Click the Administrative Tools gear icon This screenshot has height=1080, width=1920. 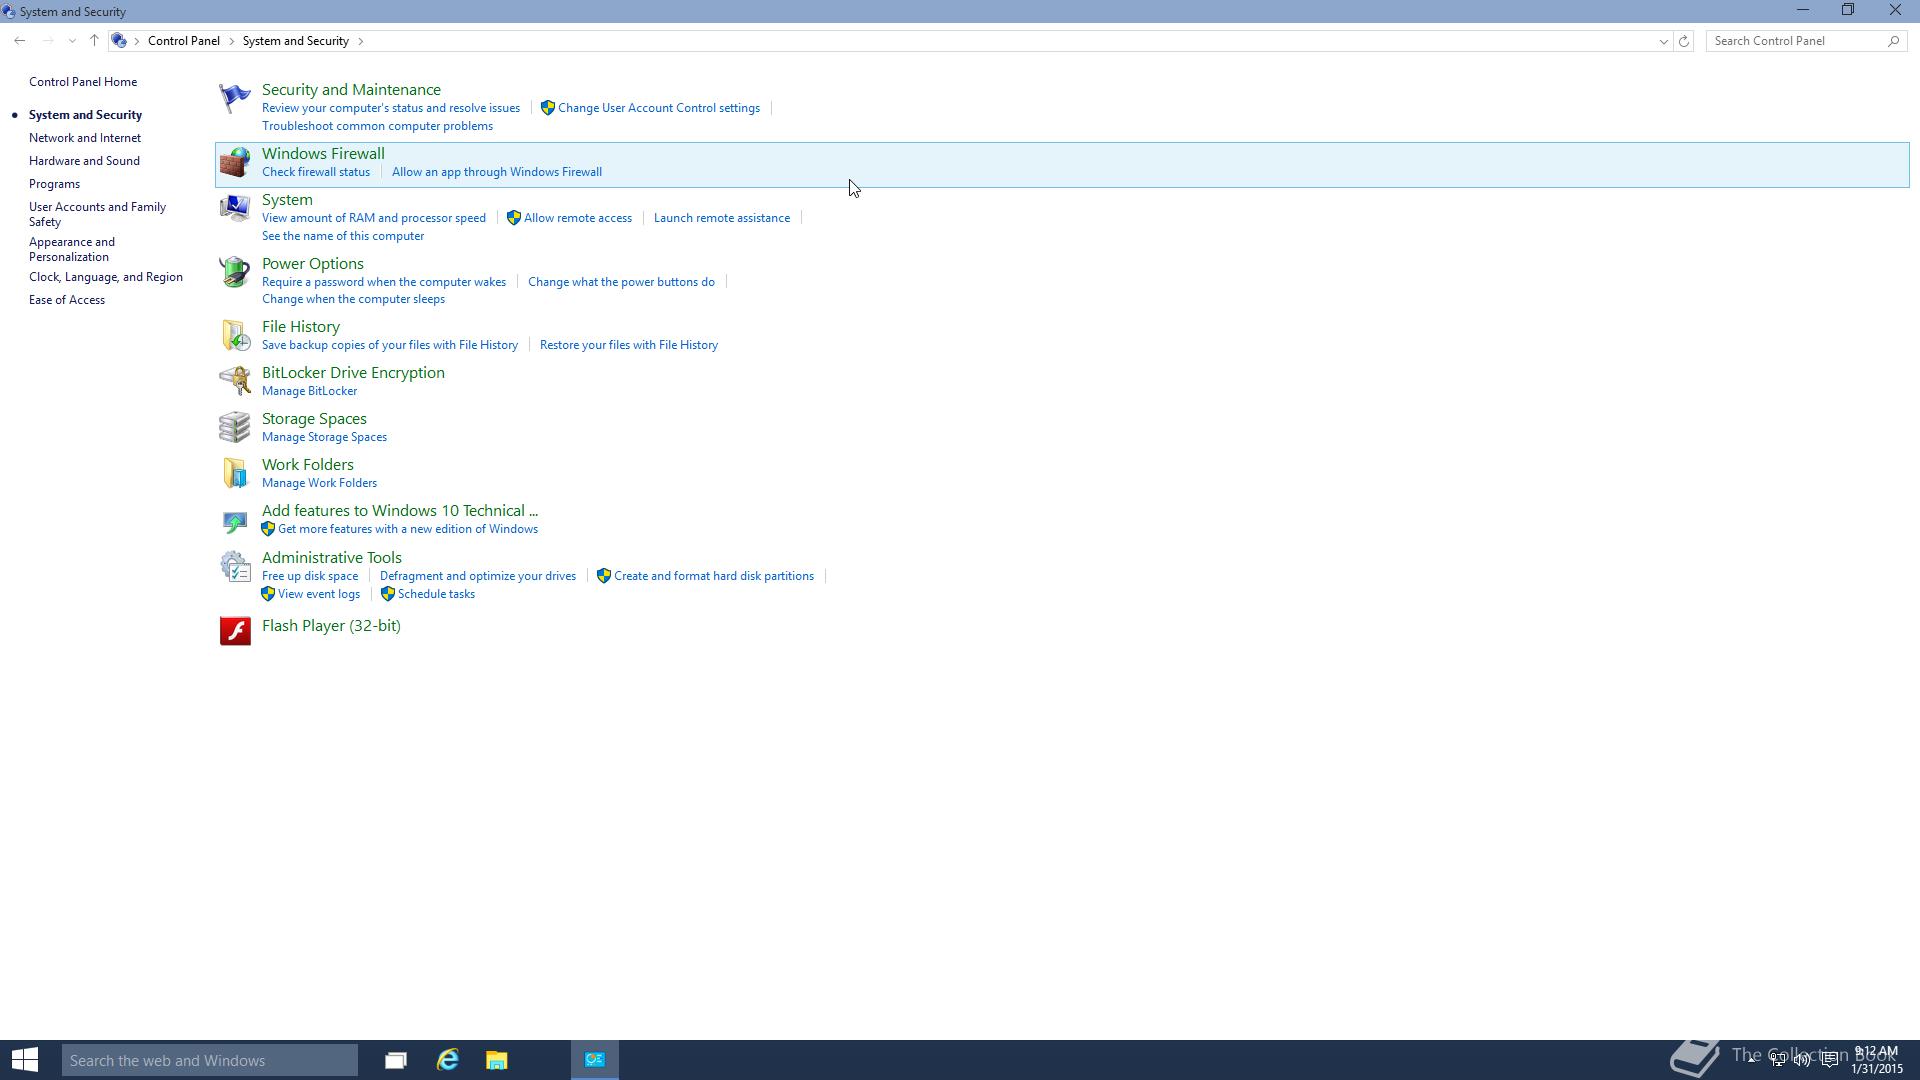235,567
